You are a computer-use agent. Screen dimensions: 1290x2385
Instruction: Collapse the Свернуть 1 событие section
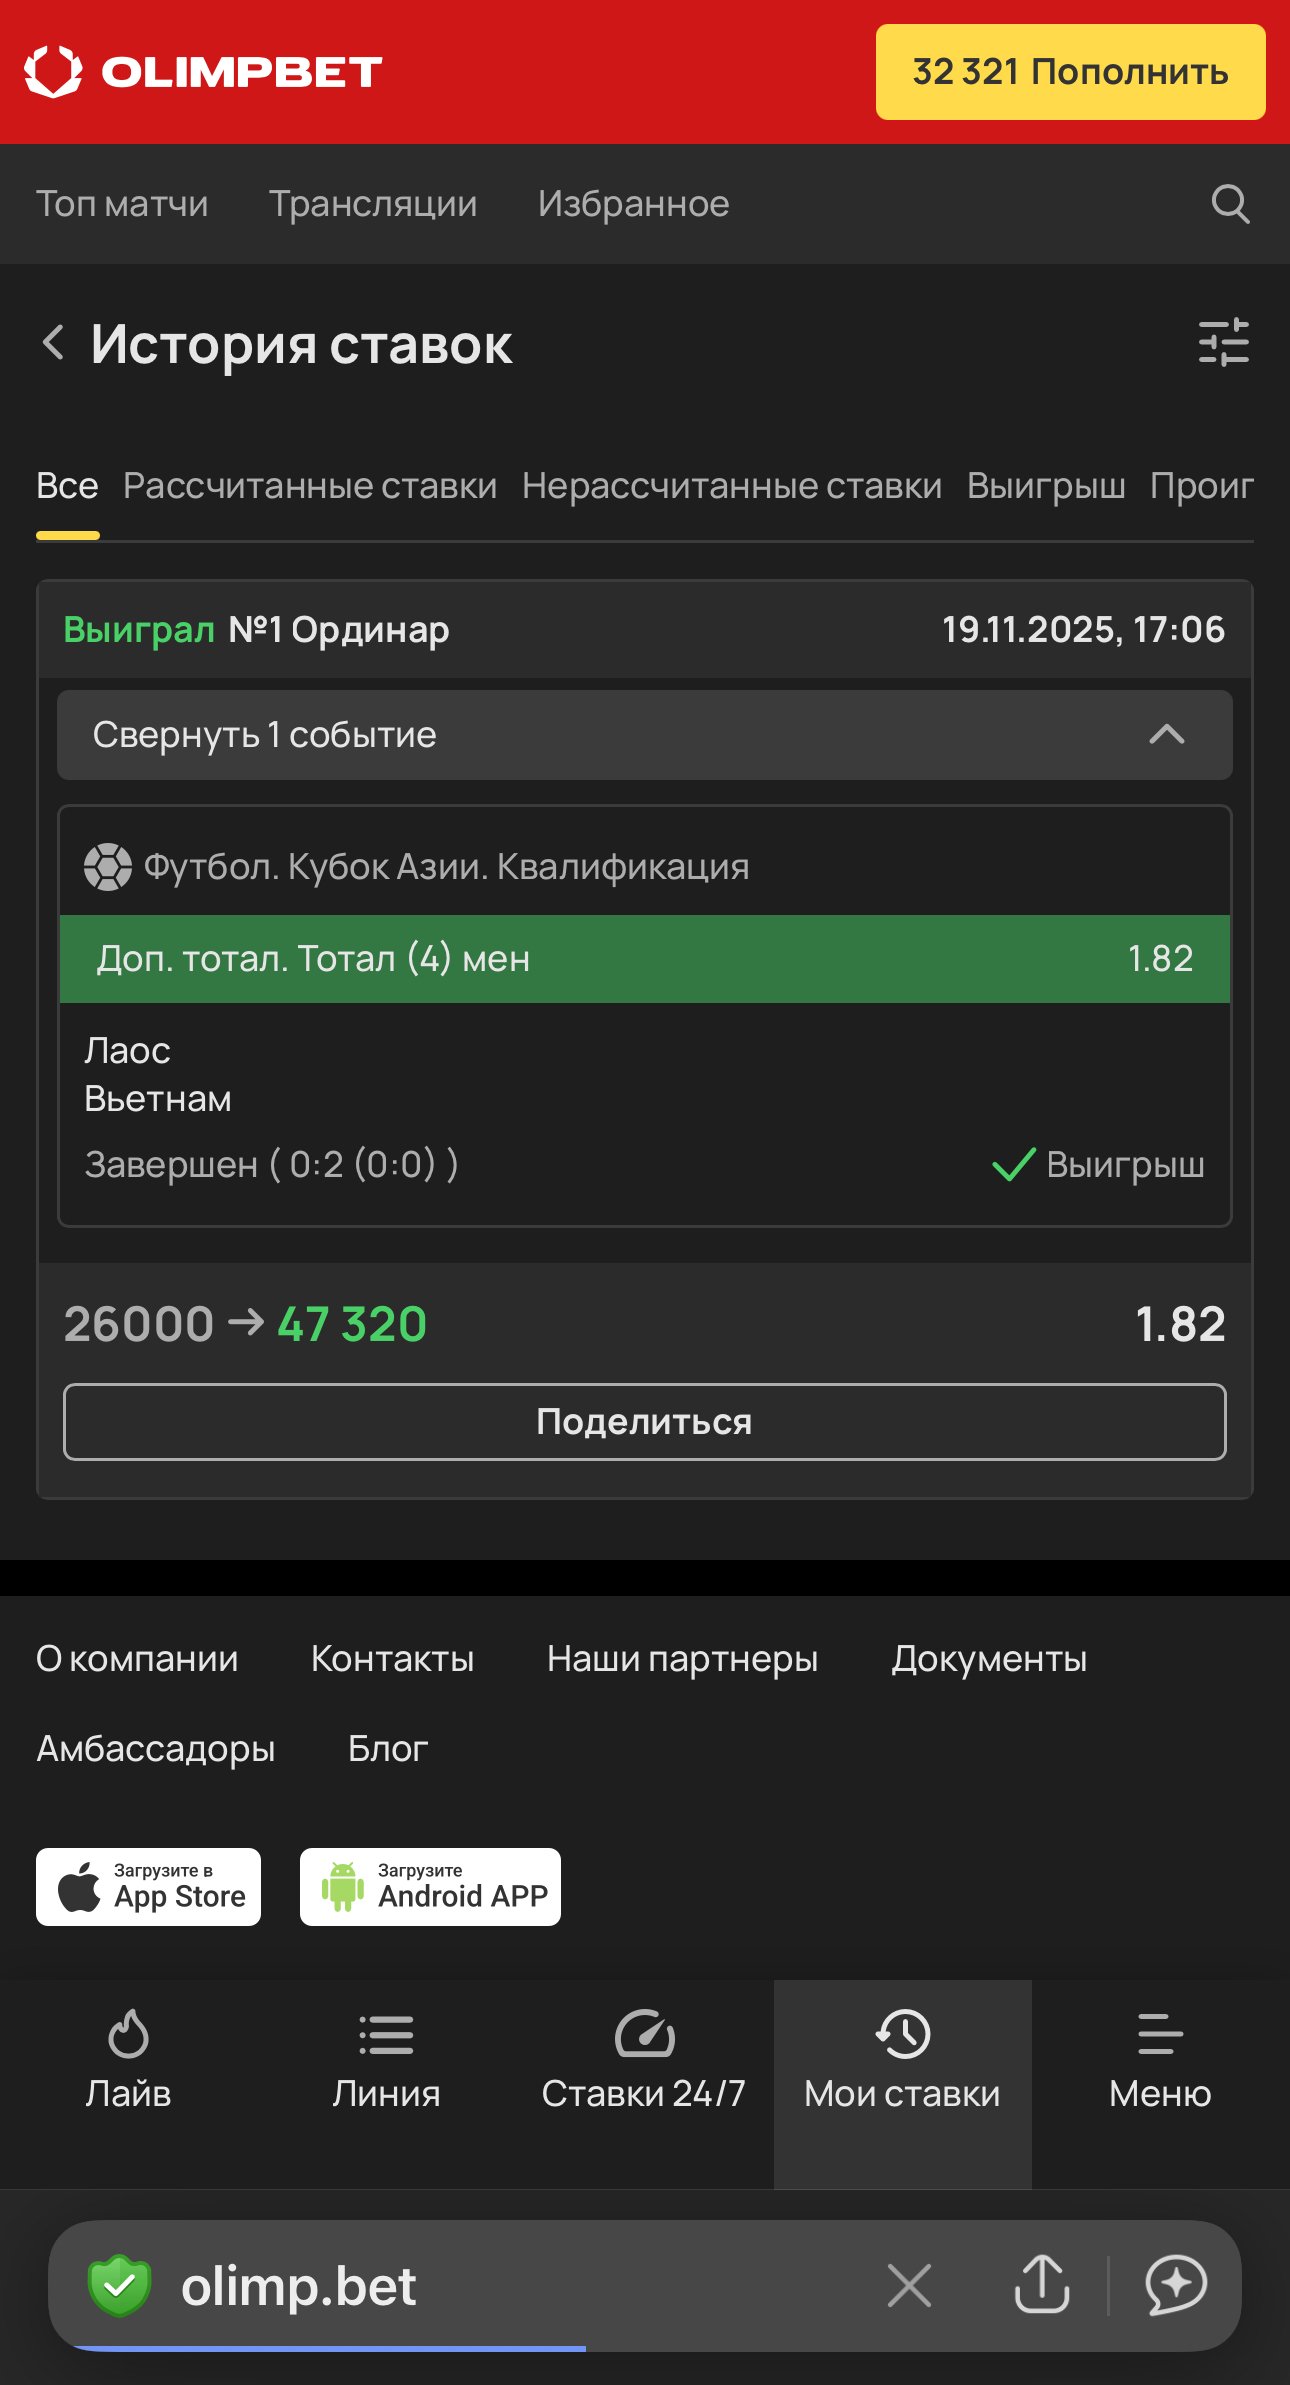644,735
